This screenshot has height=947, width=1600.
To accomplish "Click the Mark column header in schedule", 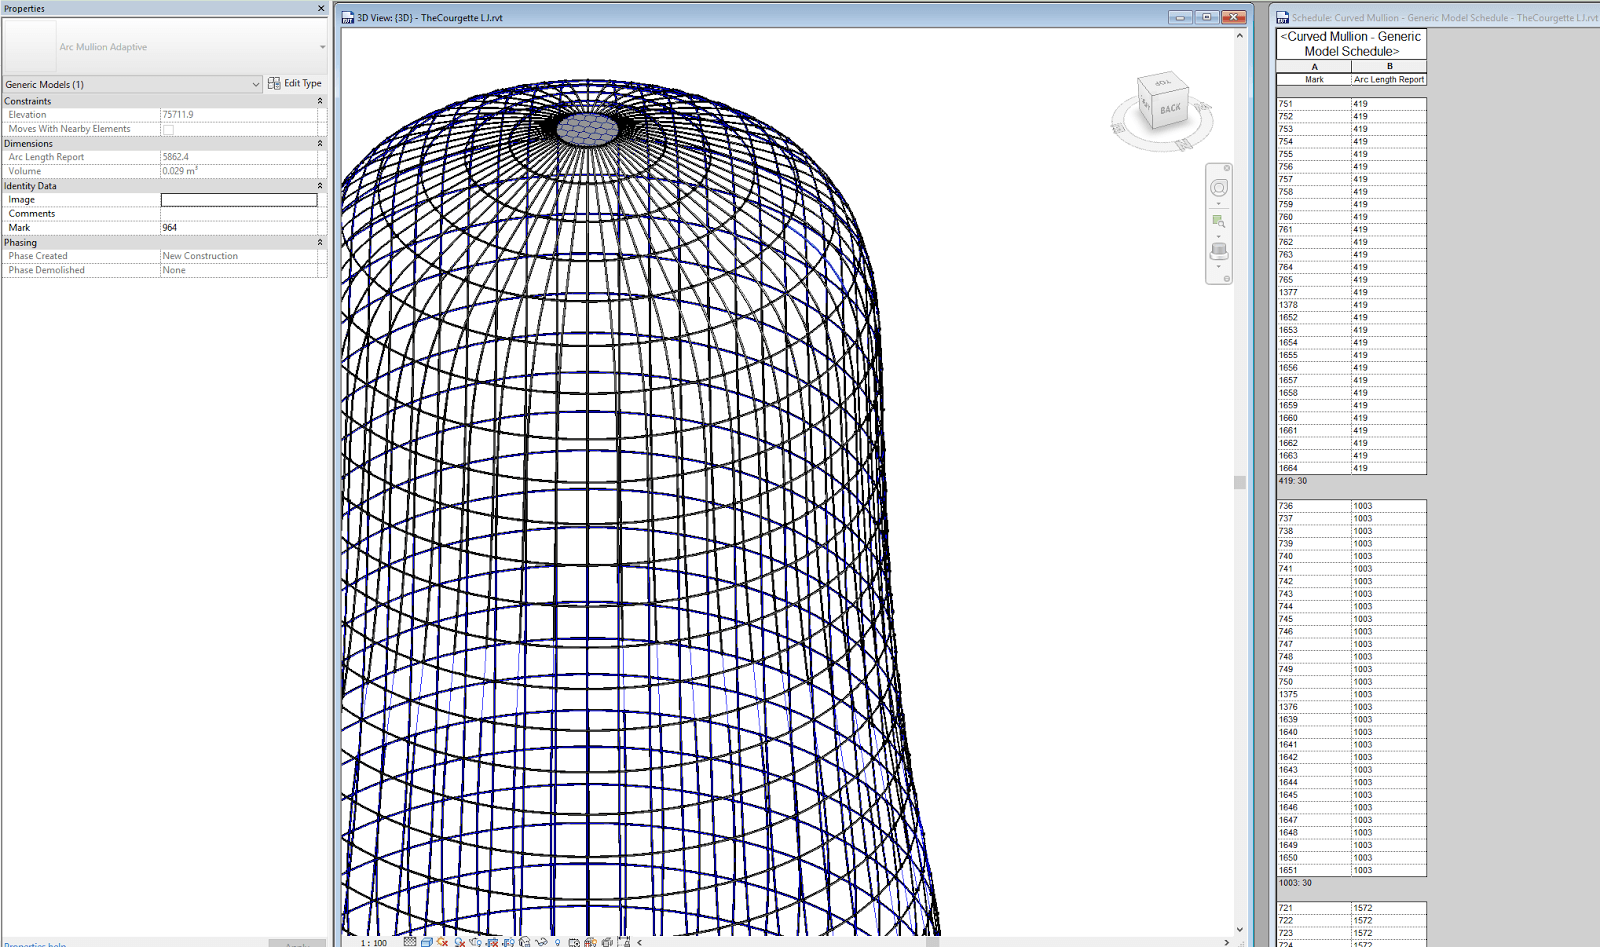I will point(1314,79).
